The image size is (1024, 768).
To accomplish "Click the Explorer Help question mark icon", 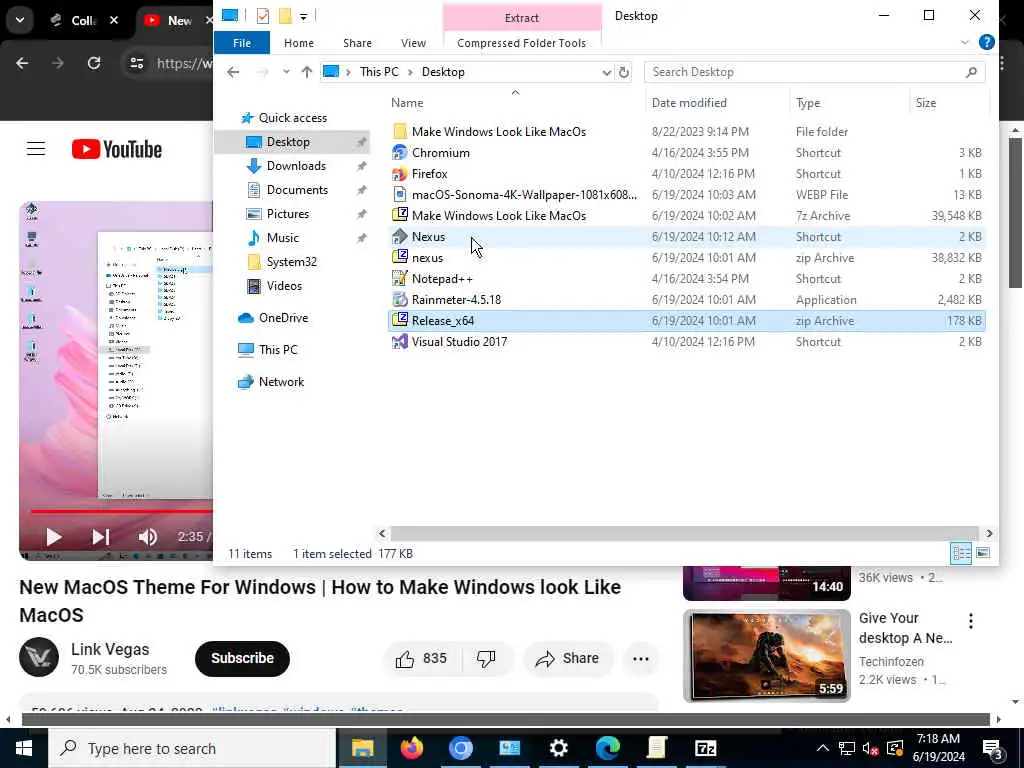I will pyautogui.click(x=986, y=42).
